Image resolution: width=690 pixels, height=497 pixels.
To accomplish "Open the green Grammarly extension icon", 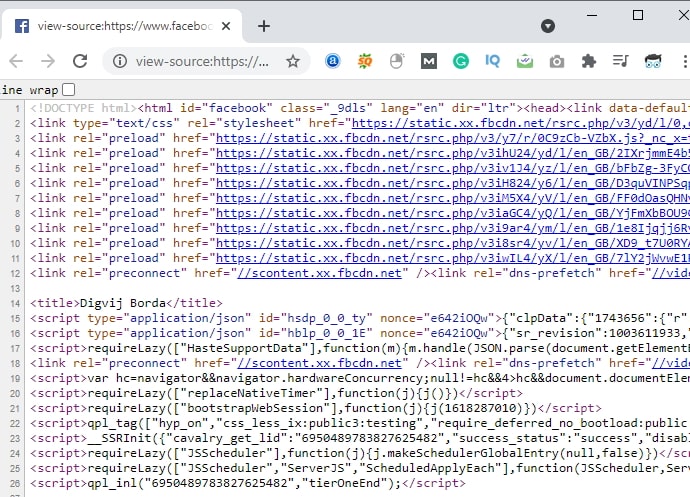I will (x=461, y=61).
